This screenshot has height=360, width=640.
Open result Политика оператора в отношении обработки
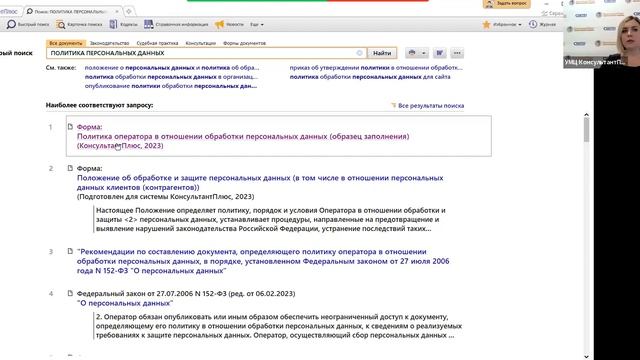243,136
